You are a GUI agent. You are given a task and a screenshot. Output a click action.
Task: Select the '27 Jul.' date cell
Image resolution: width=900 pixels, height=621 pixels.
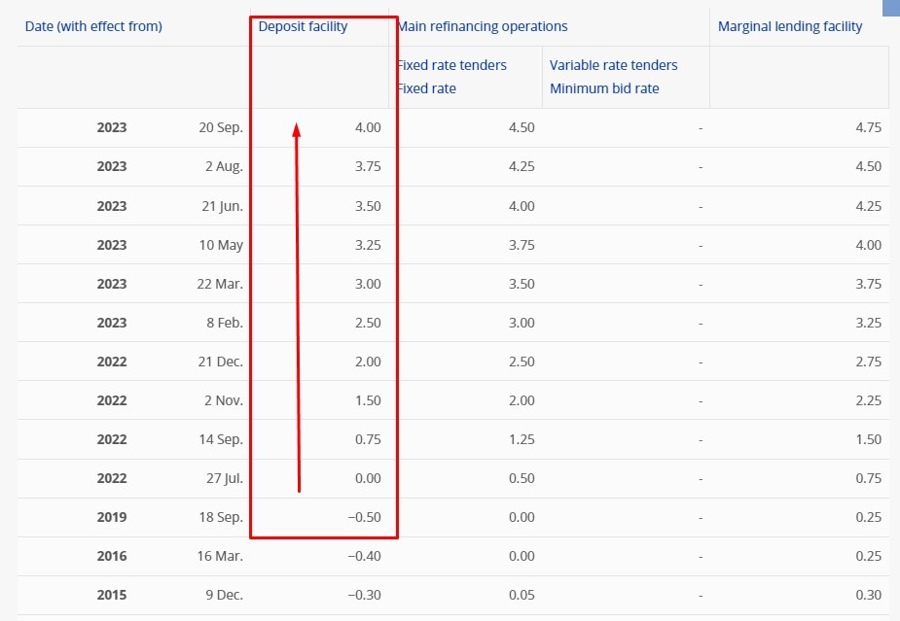click(224, 479)
